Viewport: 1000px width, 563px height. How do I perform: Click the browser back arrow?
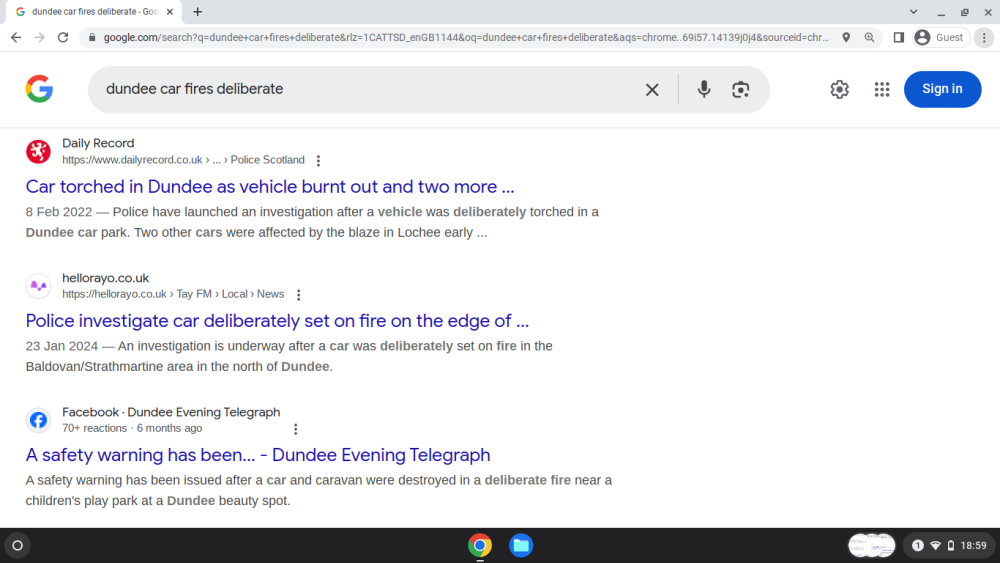pos(16,38)
